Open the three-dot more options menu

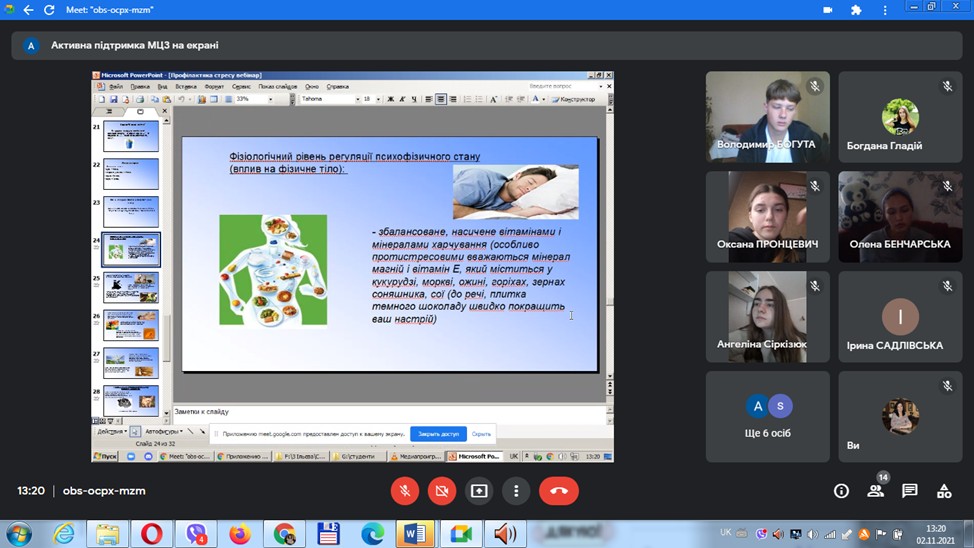pyautogui.click(x=516, y=491)
